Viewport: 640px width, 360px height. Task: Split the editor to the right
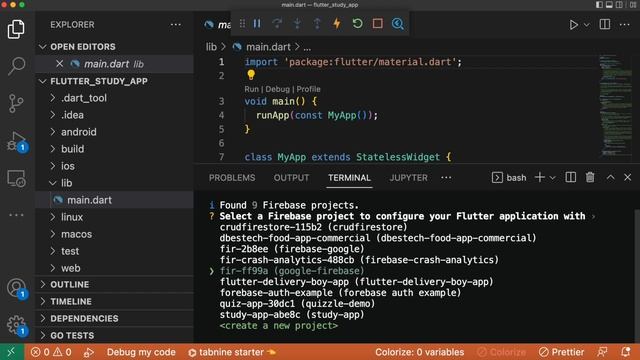[605, 24]
